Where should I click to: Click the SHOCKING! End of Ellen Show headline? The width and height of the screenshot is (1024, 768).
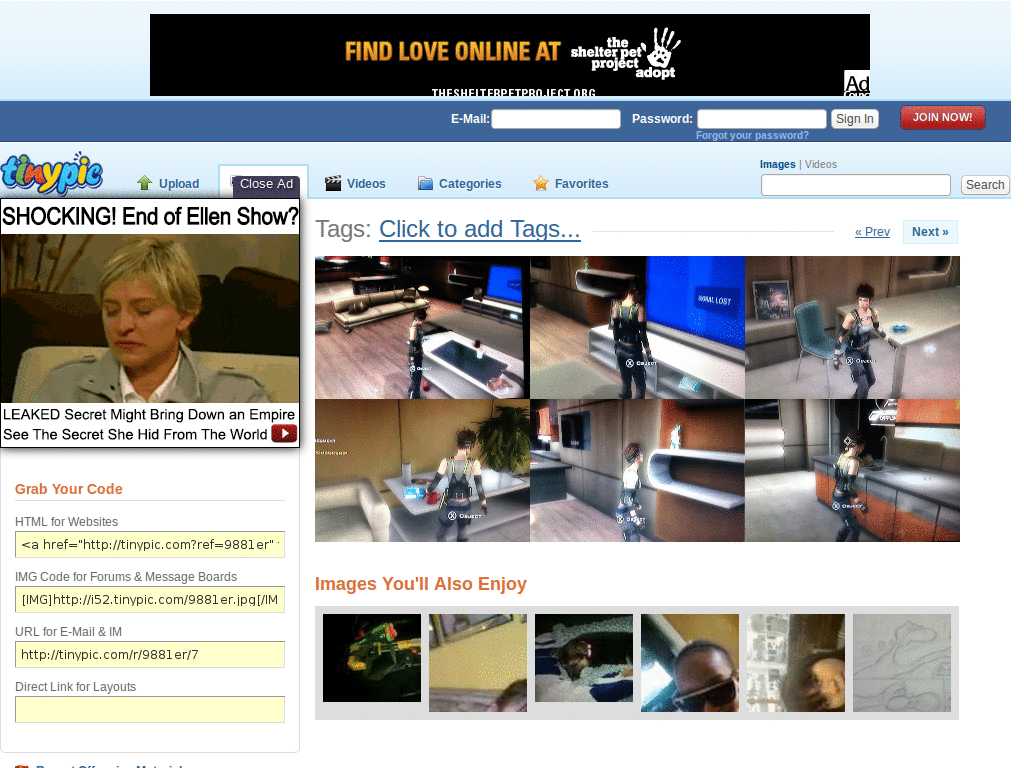[150, 216]
